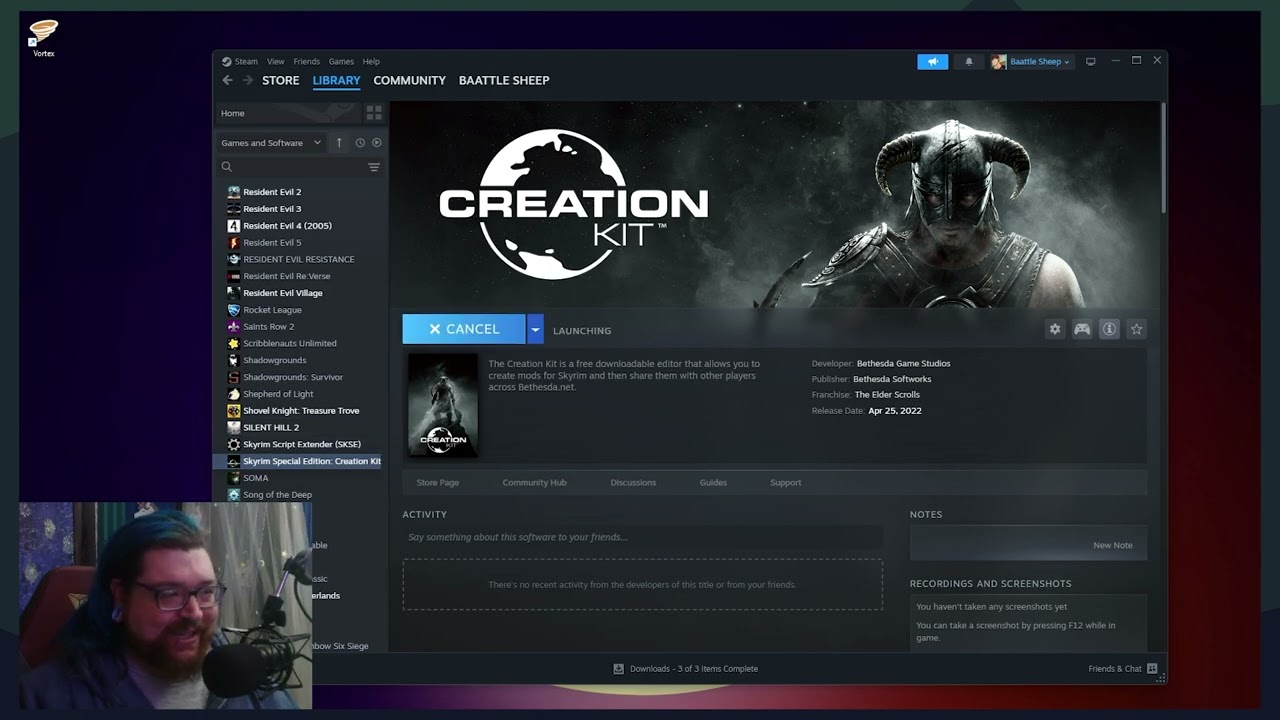Image resolution: width=1280 pixels, height=720 pixels.
Task: Open controller settings icon
Action: point(1082,329)
